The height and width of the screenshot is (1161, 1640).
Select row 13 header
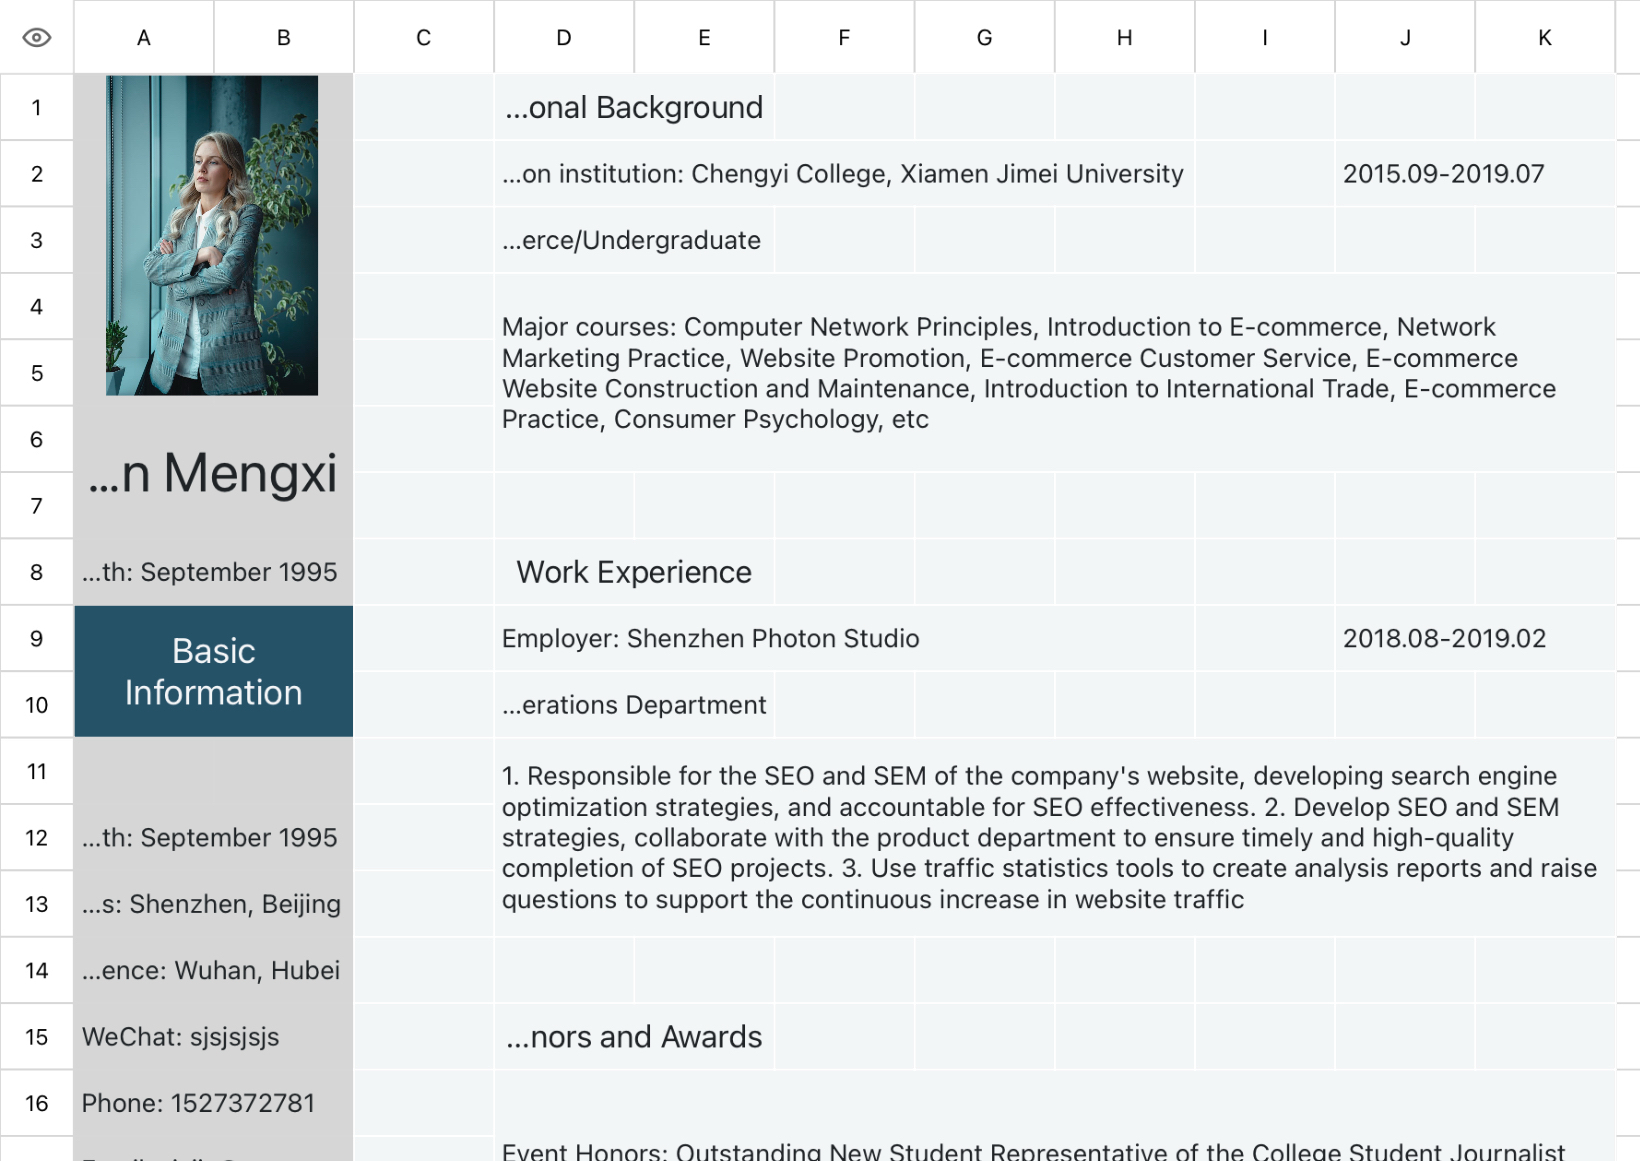(37, 904)
